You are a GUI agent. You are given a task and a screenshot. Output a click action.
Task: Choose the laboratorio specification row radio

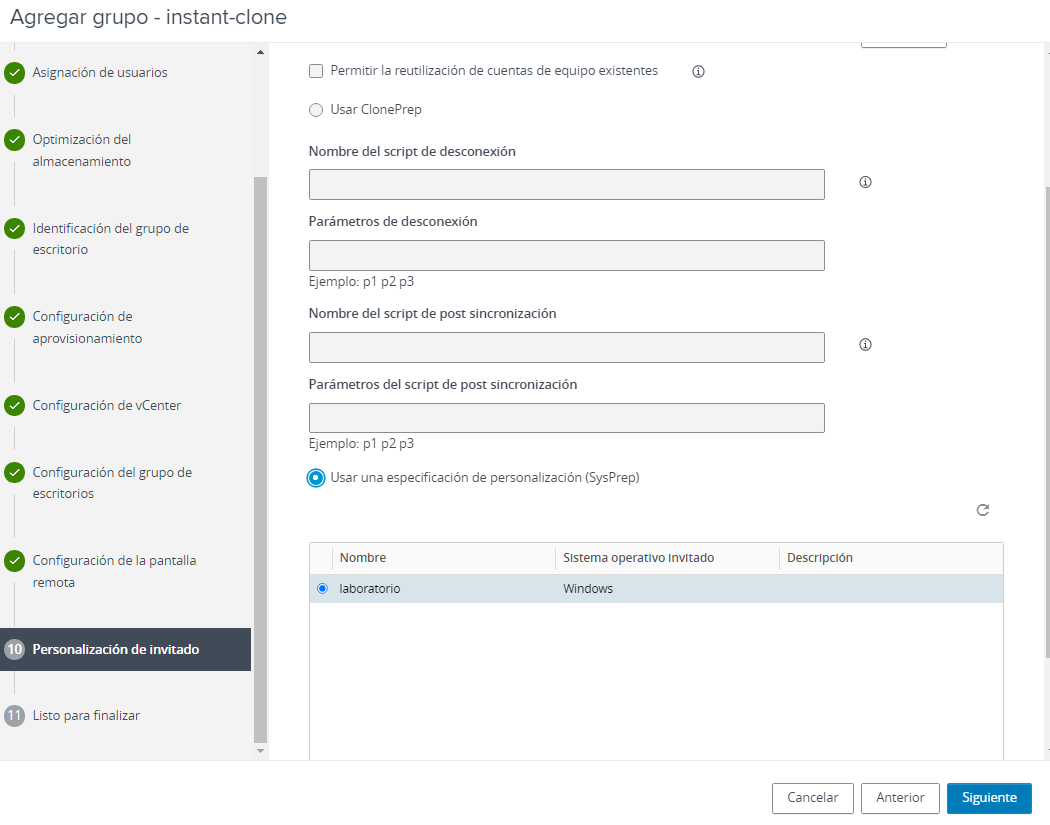pyautogui.click(x=322, y=589)
